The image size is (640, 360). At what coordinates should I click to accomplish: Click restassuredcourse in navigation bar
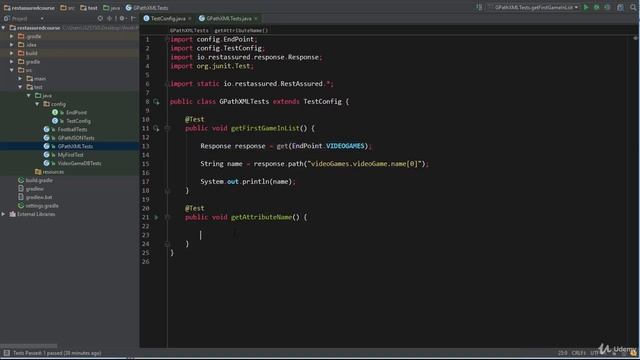[x=29, y=8]
